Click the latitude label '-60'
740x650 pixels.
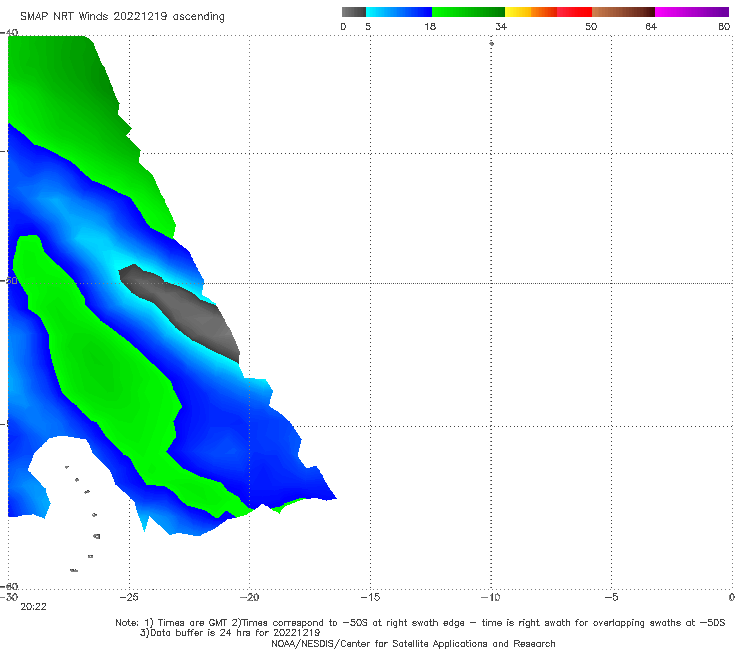pos(10,586)
